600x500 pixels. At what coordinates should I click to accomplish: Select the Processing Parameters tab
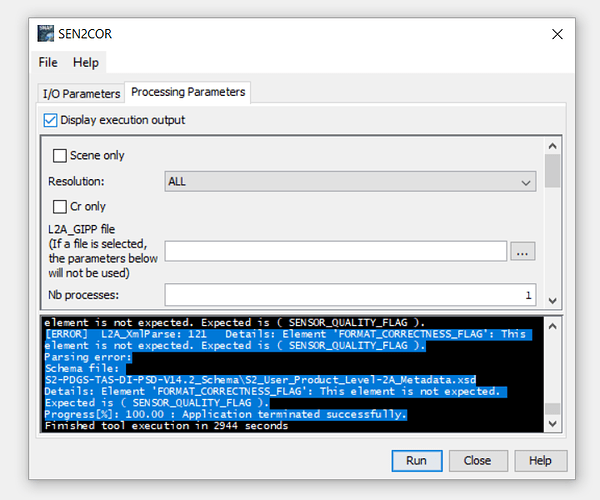pyautogui.click(x=188, y=92)
